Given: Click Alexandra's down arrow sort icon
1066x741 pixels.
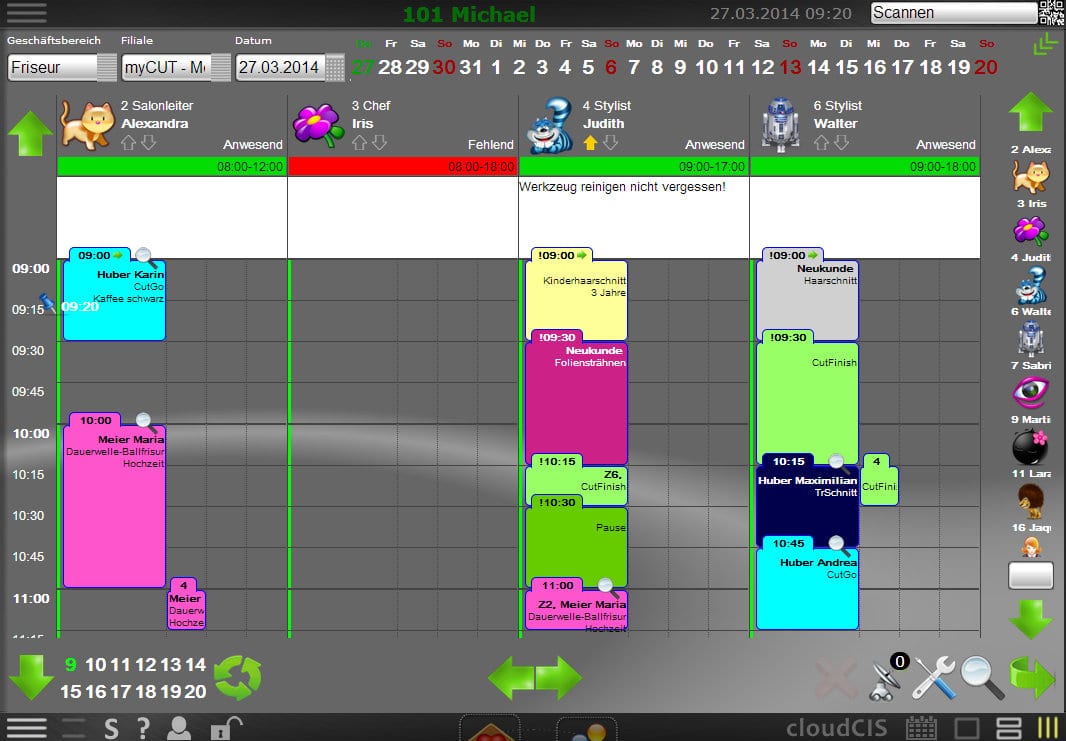Looking at the screenshot, I should (149, 143).
